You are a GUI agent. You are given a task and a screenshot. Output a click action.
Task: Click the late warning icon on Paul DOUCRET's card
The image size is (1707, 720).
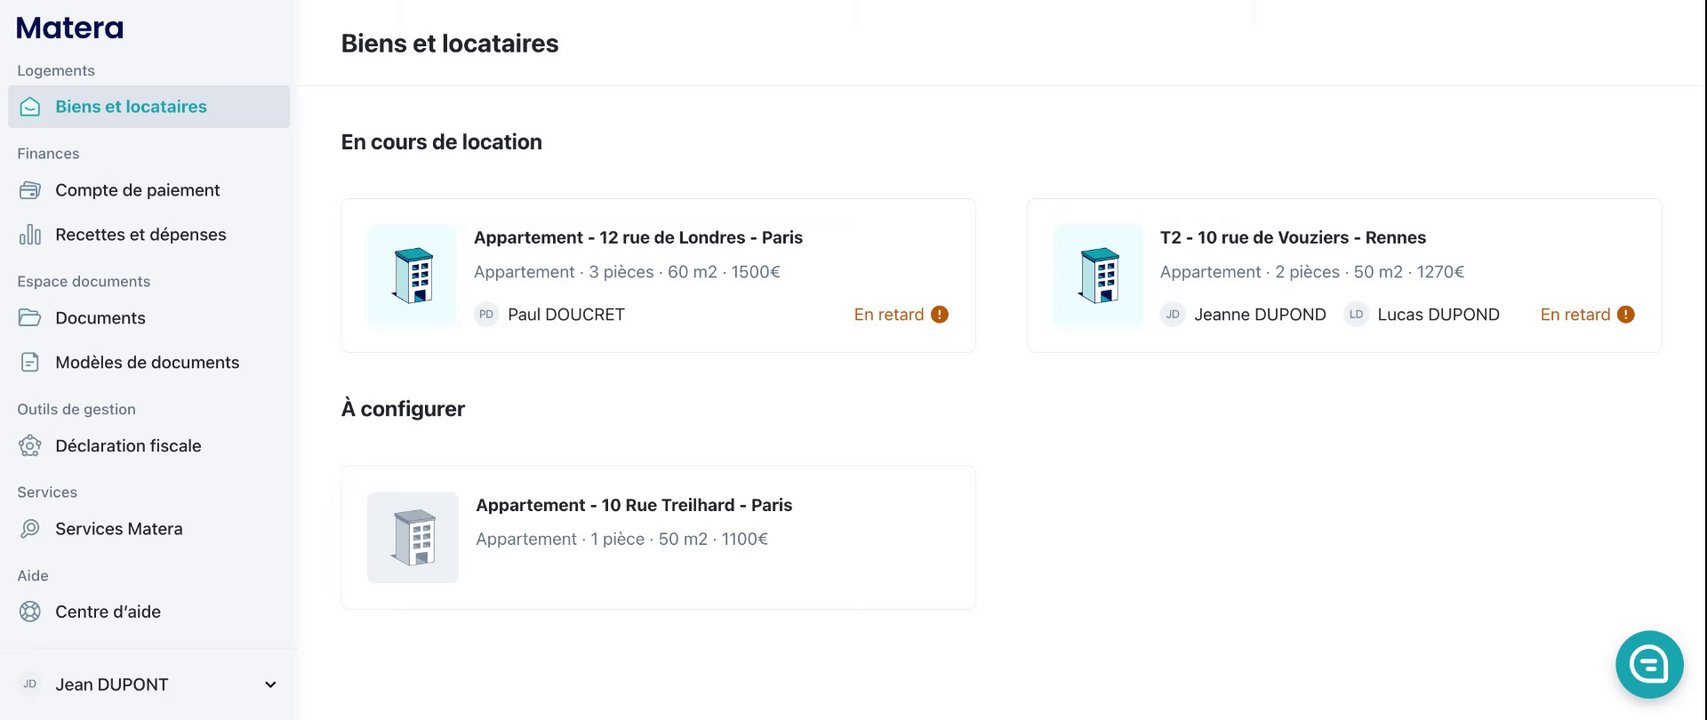[x=939, y=314]
